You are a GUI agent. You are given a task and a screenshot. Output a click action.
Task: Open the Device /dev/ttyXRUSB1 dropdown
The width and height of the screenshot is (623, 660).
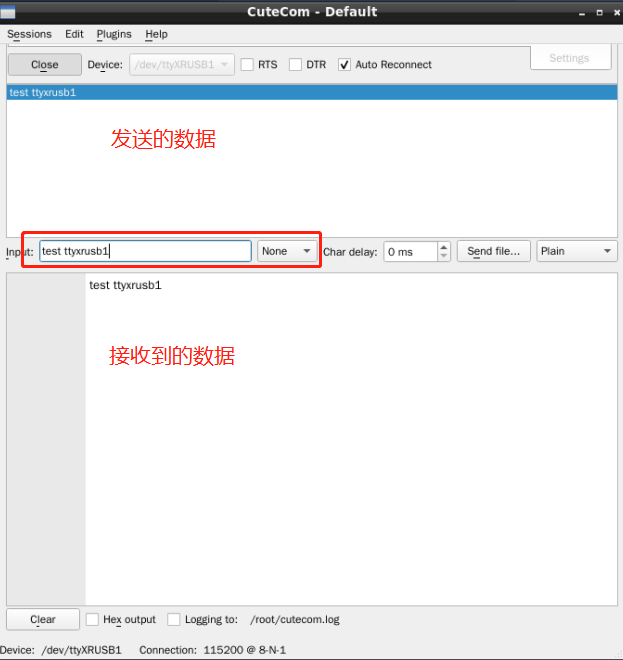(x=181, y=65)
